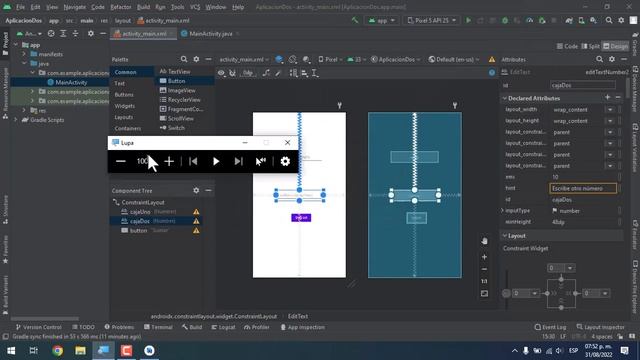The image size is (640, 360).
Task: Minimize the Palette panel
Action: [208, 59]
